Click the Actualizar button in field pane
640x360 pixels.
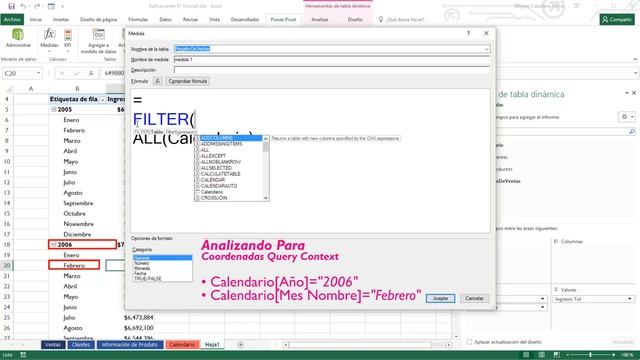point(622,342)
